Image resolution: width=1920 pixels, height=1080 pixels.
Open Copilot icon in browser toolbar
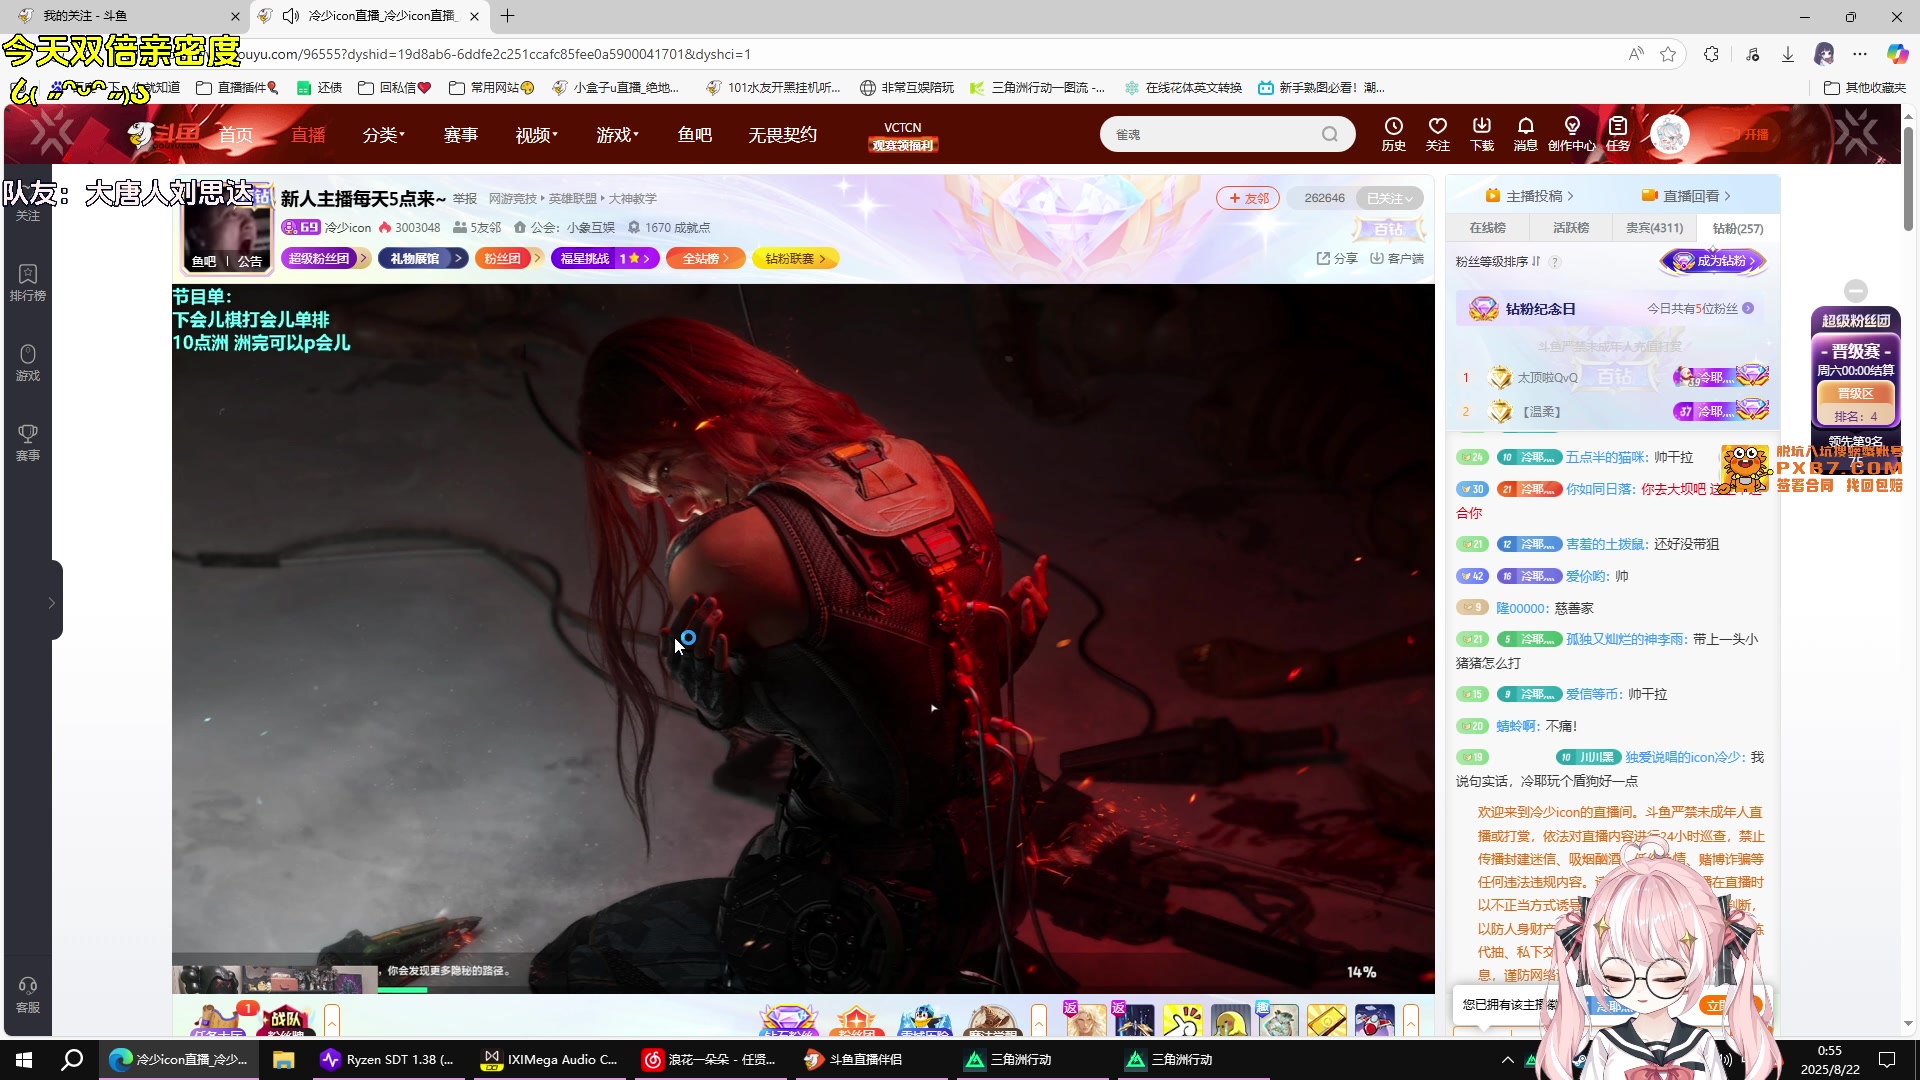pos(1897,54)
